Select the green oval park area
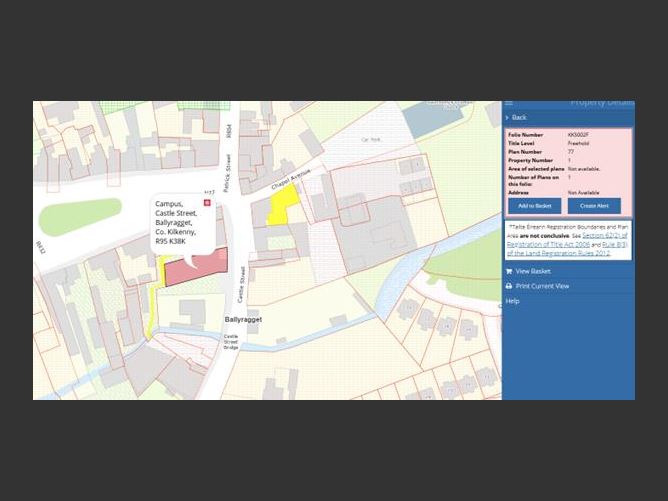The height and width of the screenshot is (501, 668). pos(80,217)
